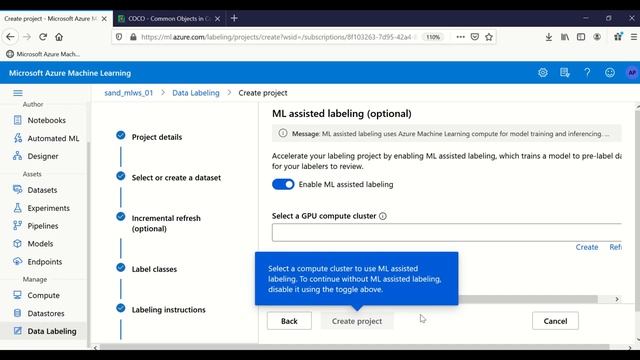Open the Endpoints sidebar icon
The width and height of the screenshot is (640, 360).
pyautogui.click(x=18, y=262)
